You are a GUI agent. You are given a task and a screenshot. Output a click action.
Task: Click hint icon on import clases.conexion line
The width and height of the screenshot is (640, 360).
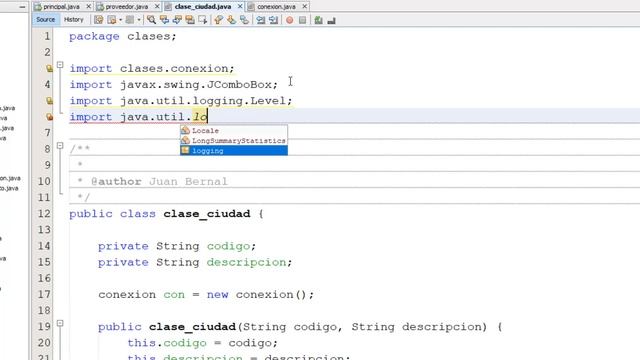pos(49,69)
